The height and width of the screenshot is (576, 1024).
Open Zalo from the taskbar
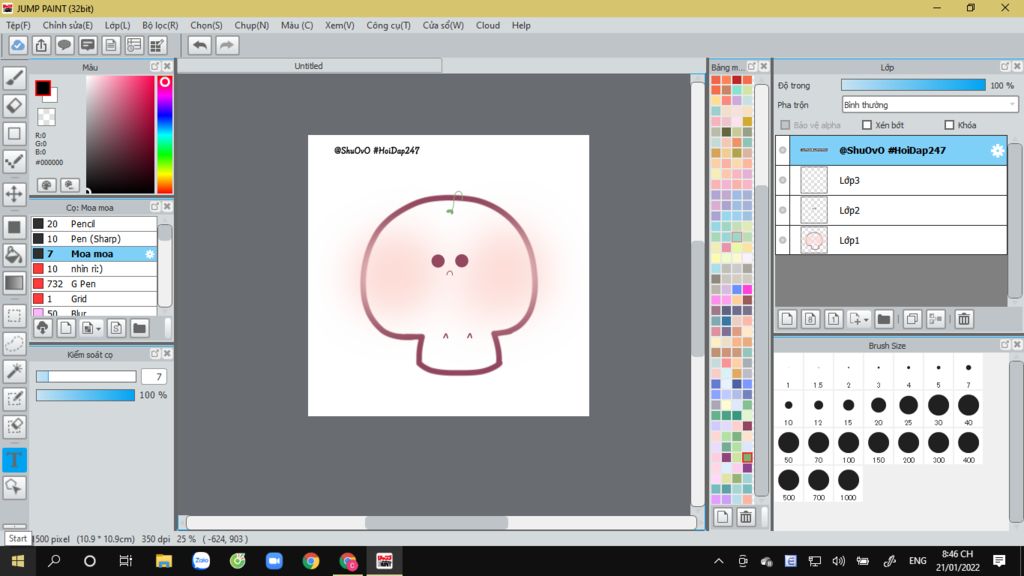pos(200,561)
